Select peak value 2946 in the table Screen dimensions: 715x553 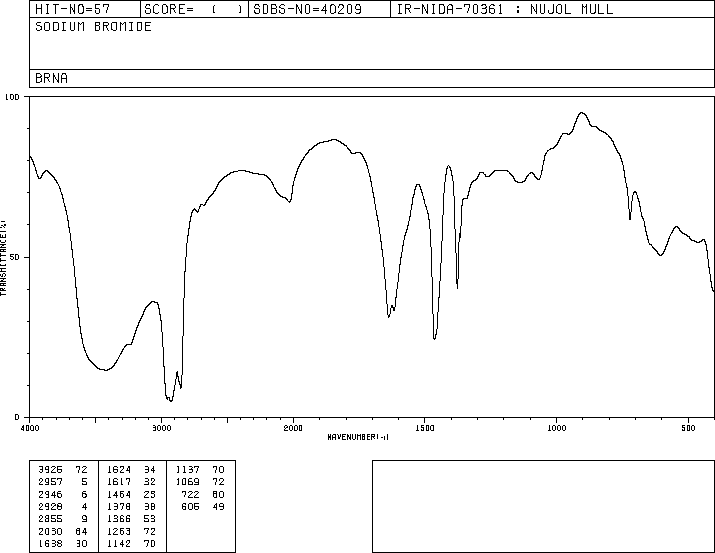(x=51, y=495)
